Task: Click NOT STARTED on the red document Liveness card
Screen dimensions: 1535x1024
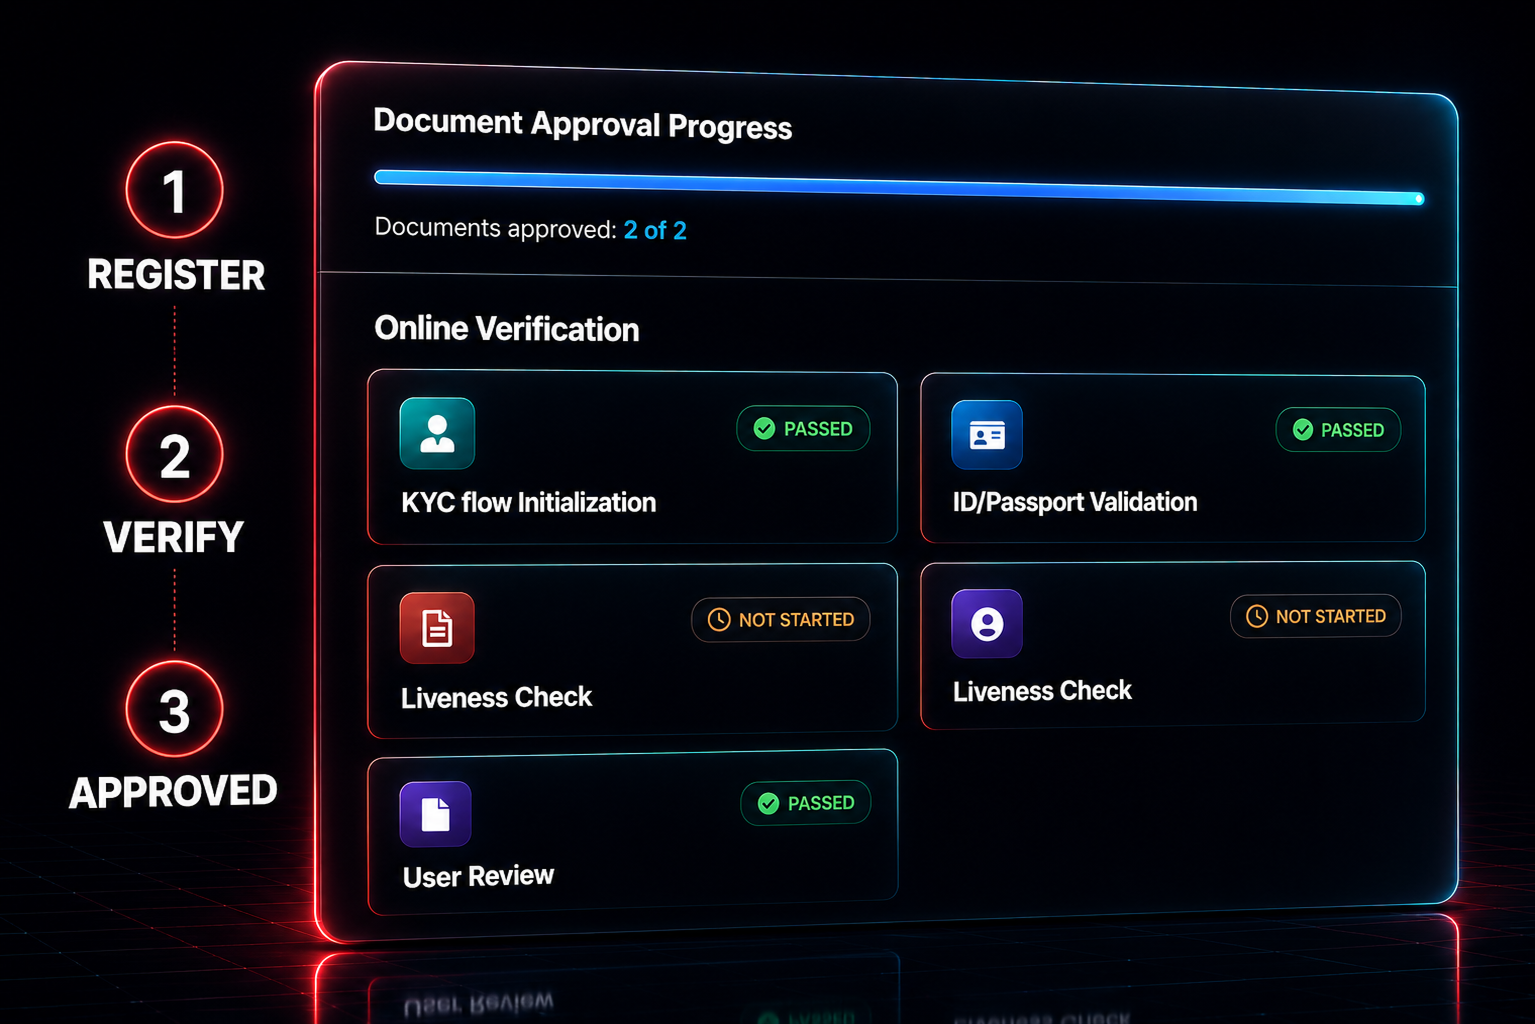Action: [796, 620]
